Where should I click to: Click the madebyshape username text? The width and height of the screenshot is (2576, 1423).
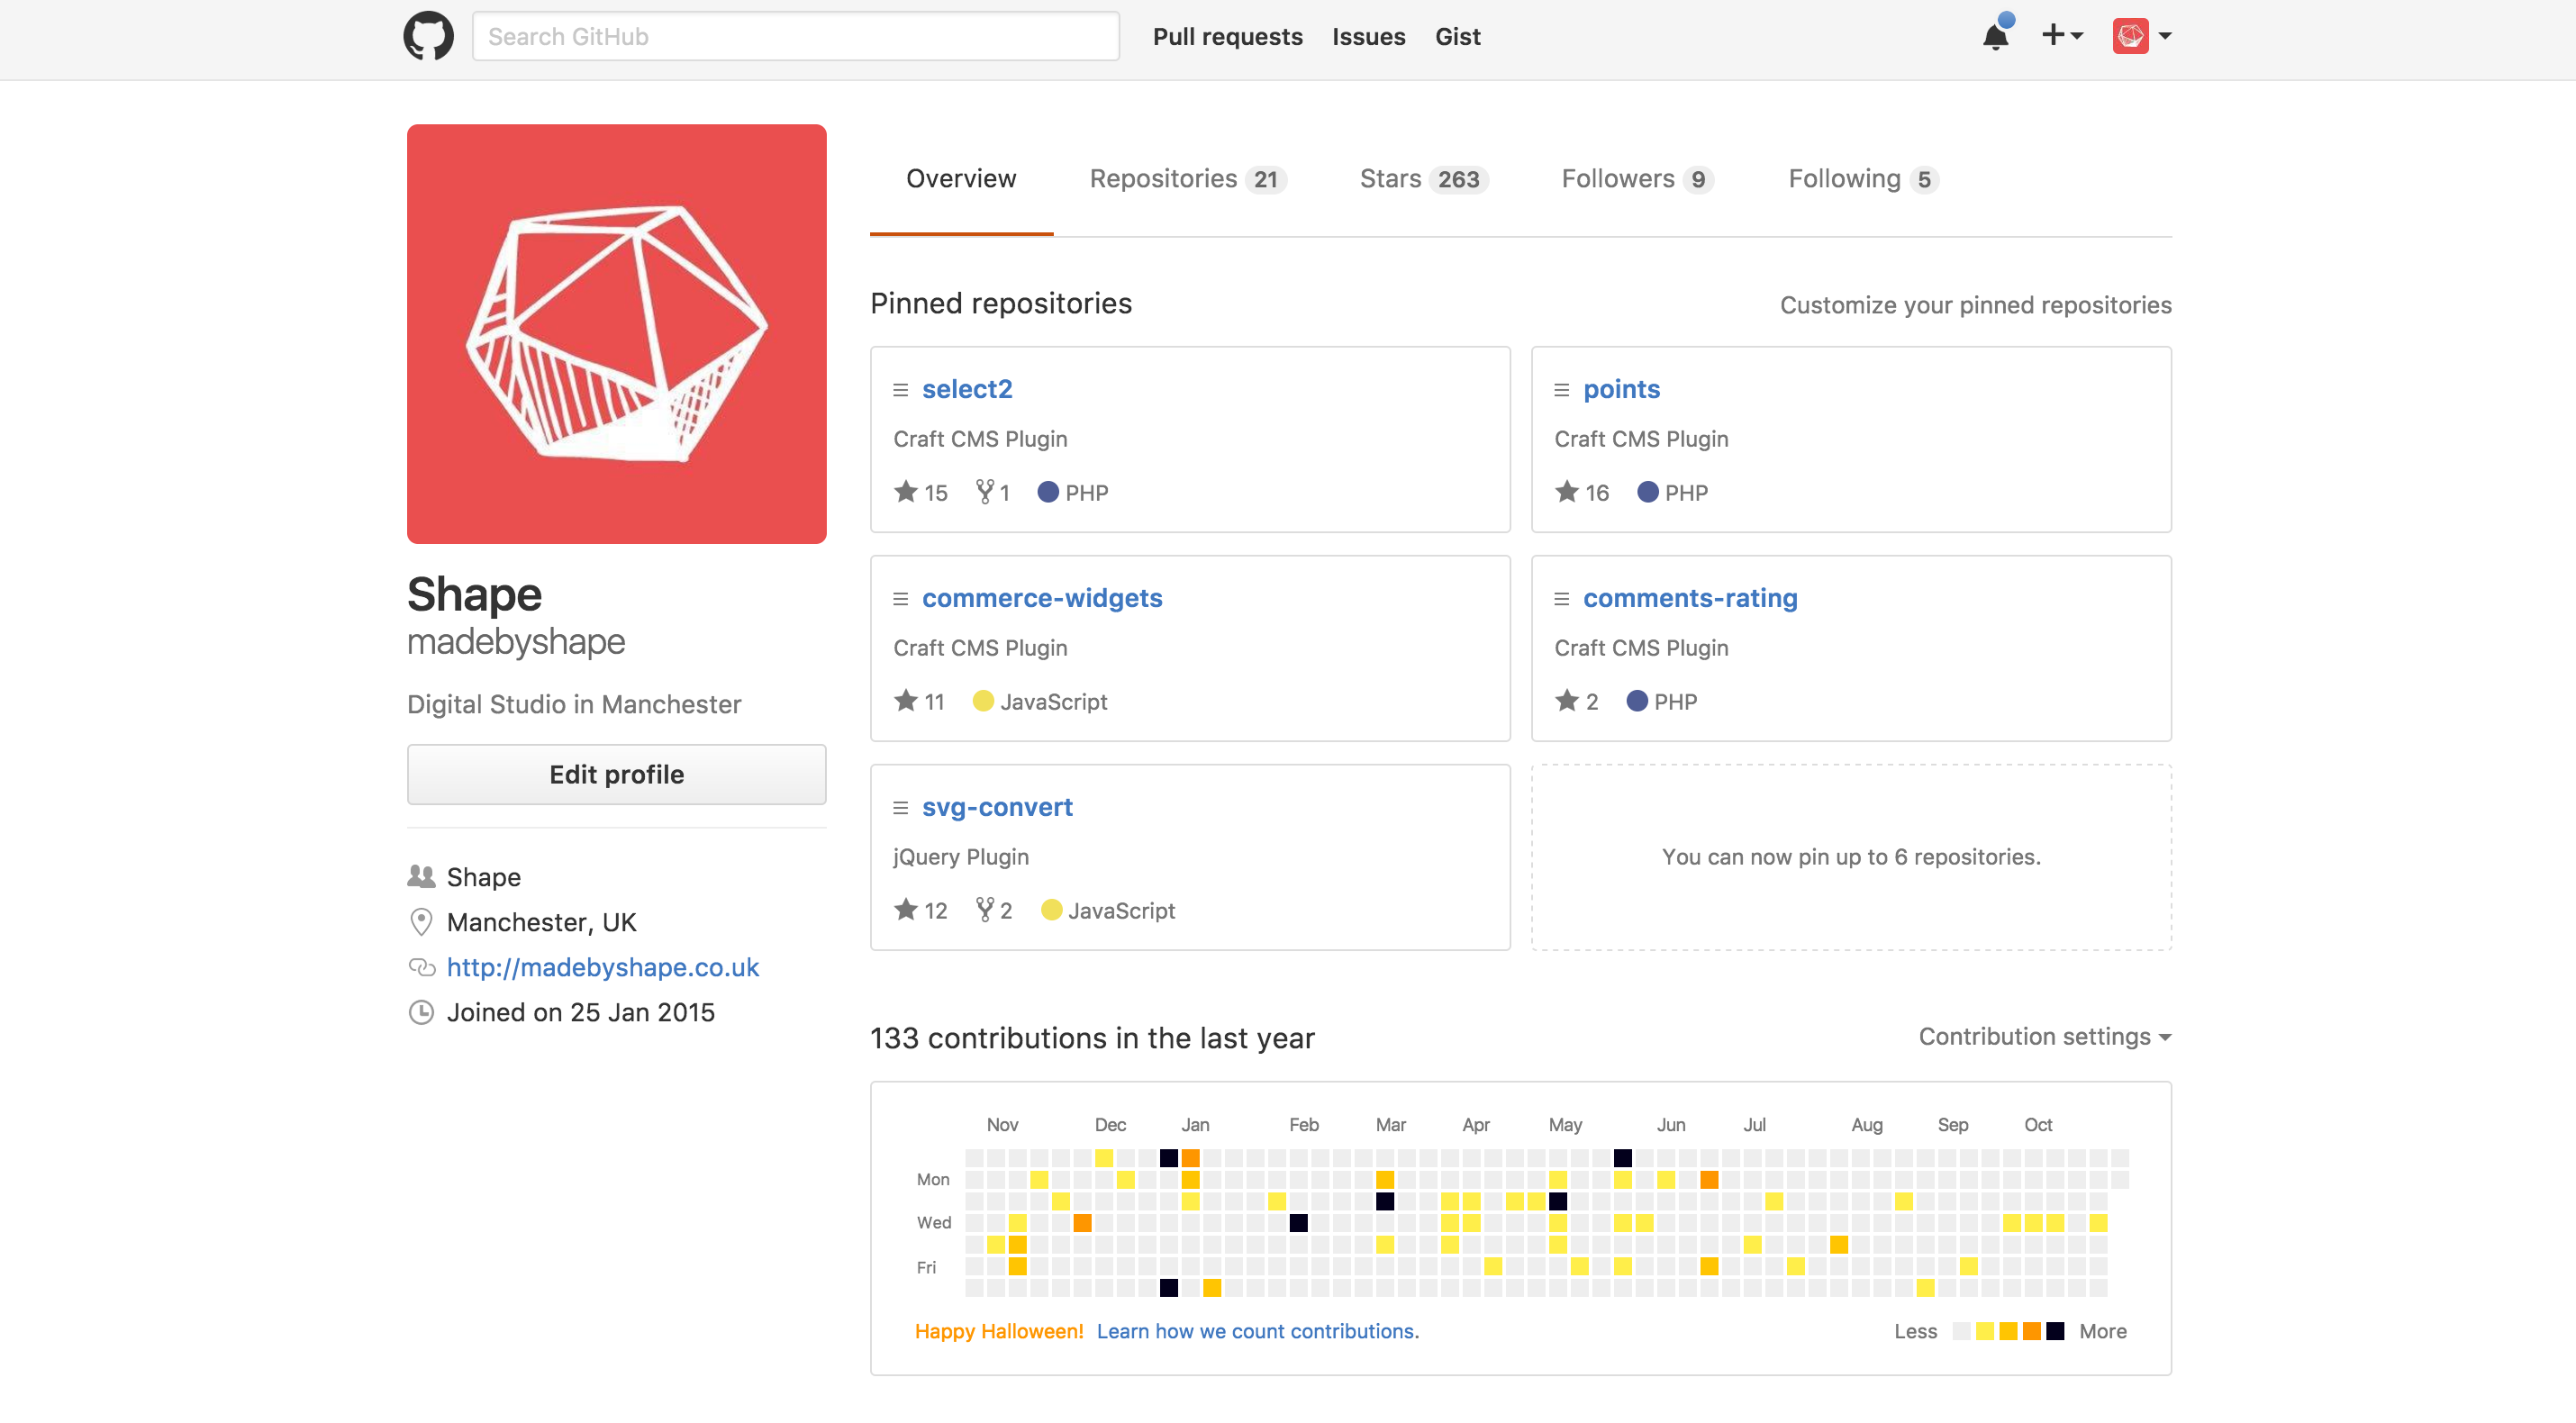516,641
